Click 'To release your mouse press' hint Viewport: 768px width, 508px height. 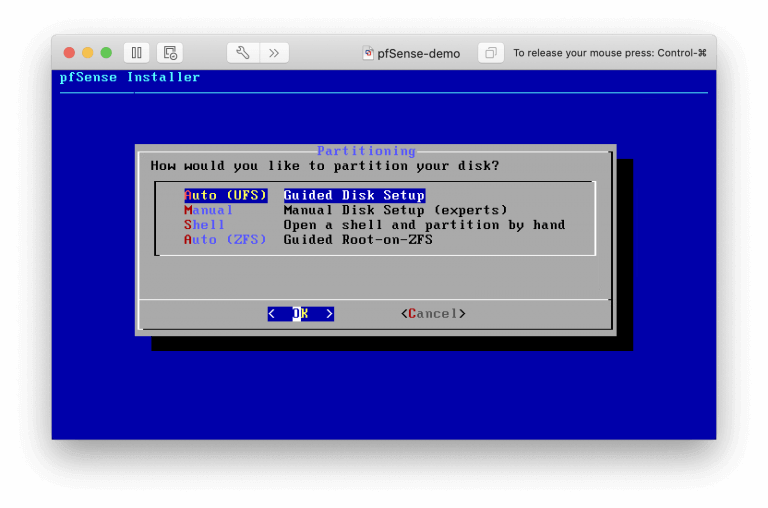pos(610,53)
